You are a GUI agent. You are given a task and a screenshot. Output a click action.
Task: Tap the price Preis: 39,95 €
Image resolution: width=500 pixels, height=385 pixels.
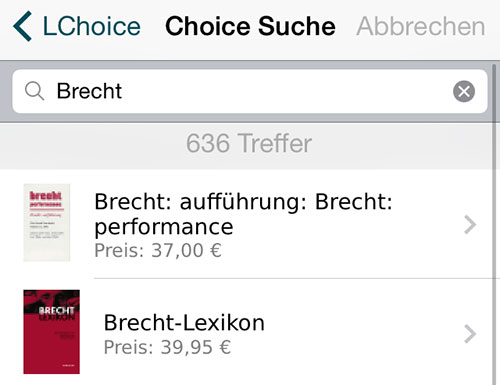pos(167,347)
